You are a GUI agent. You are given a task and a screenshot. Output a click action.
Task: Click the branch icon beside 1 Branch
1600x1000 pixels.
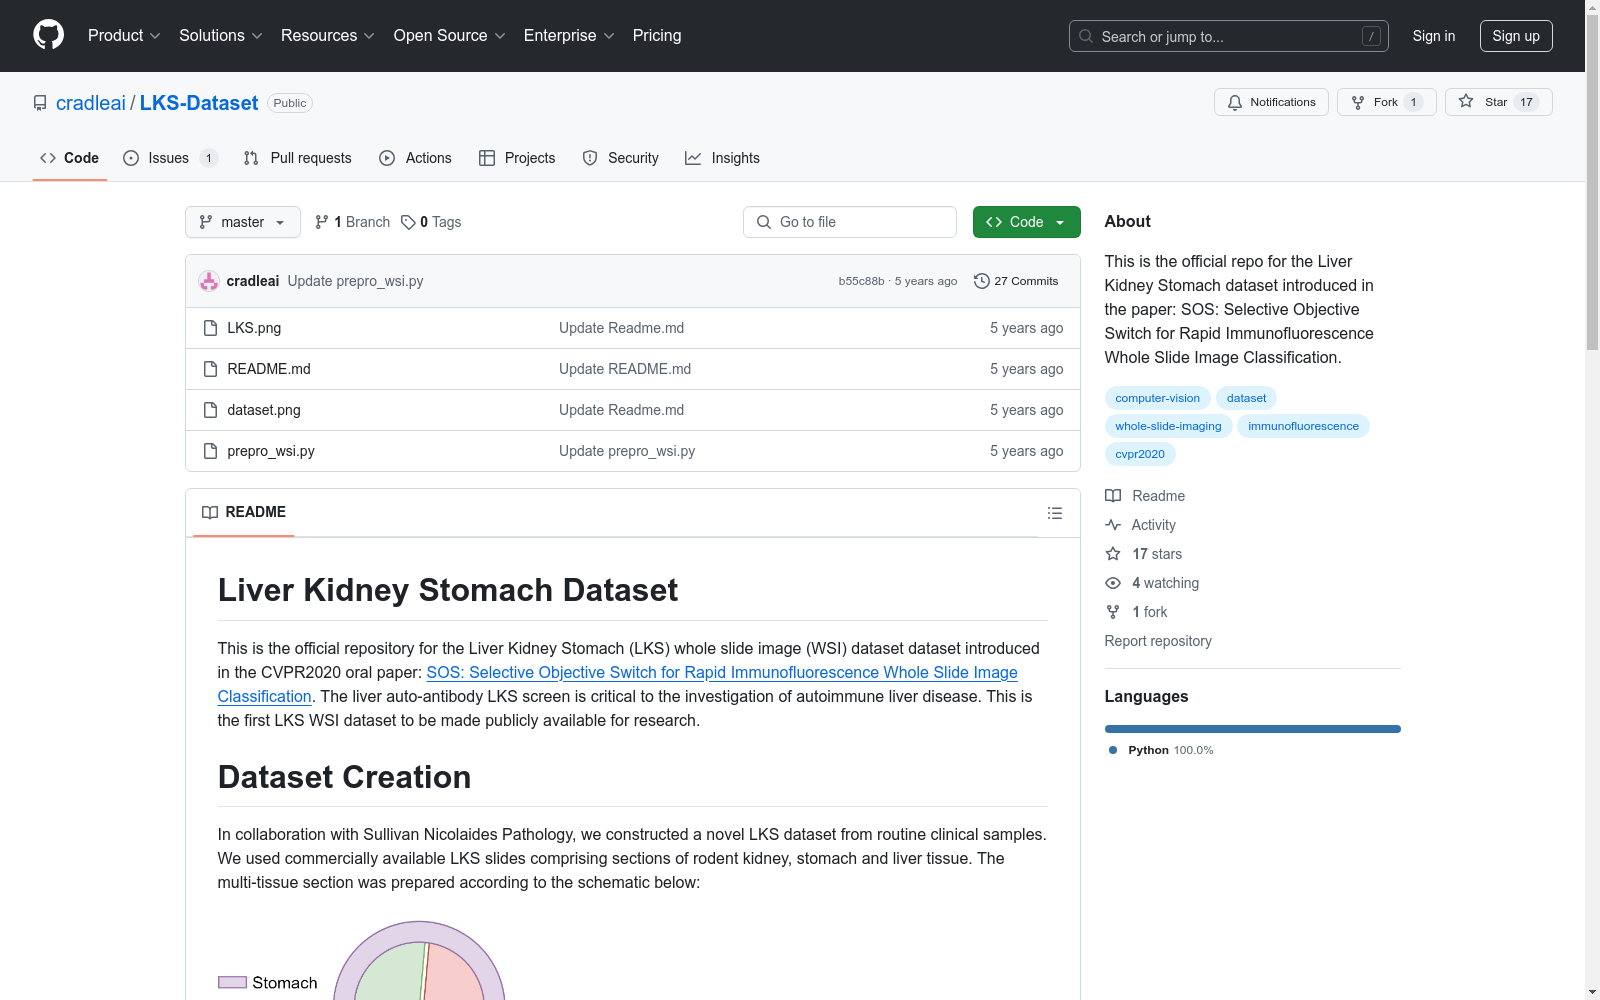(322, 222)
